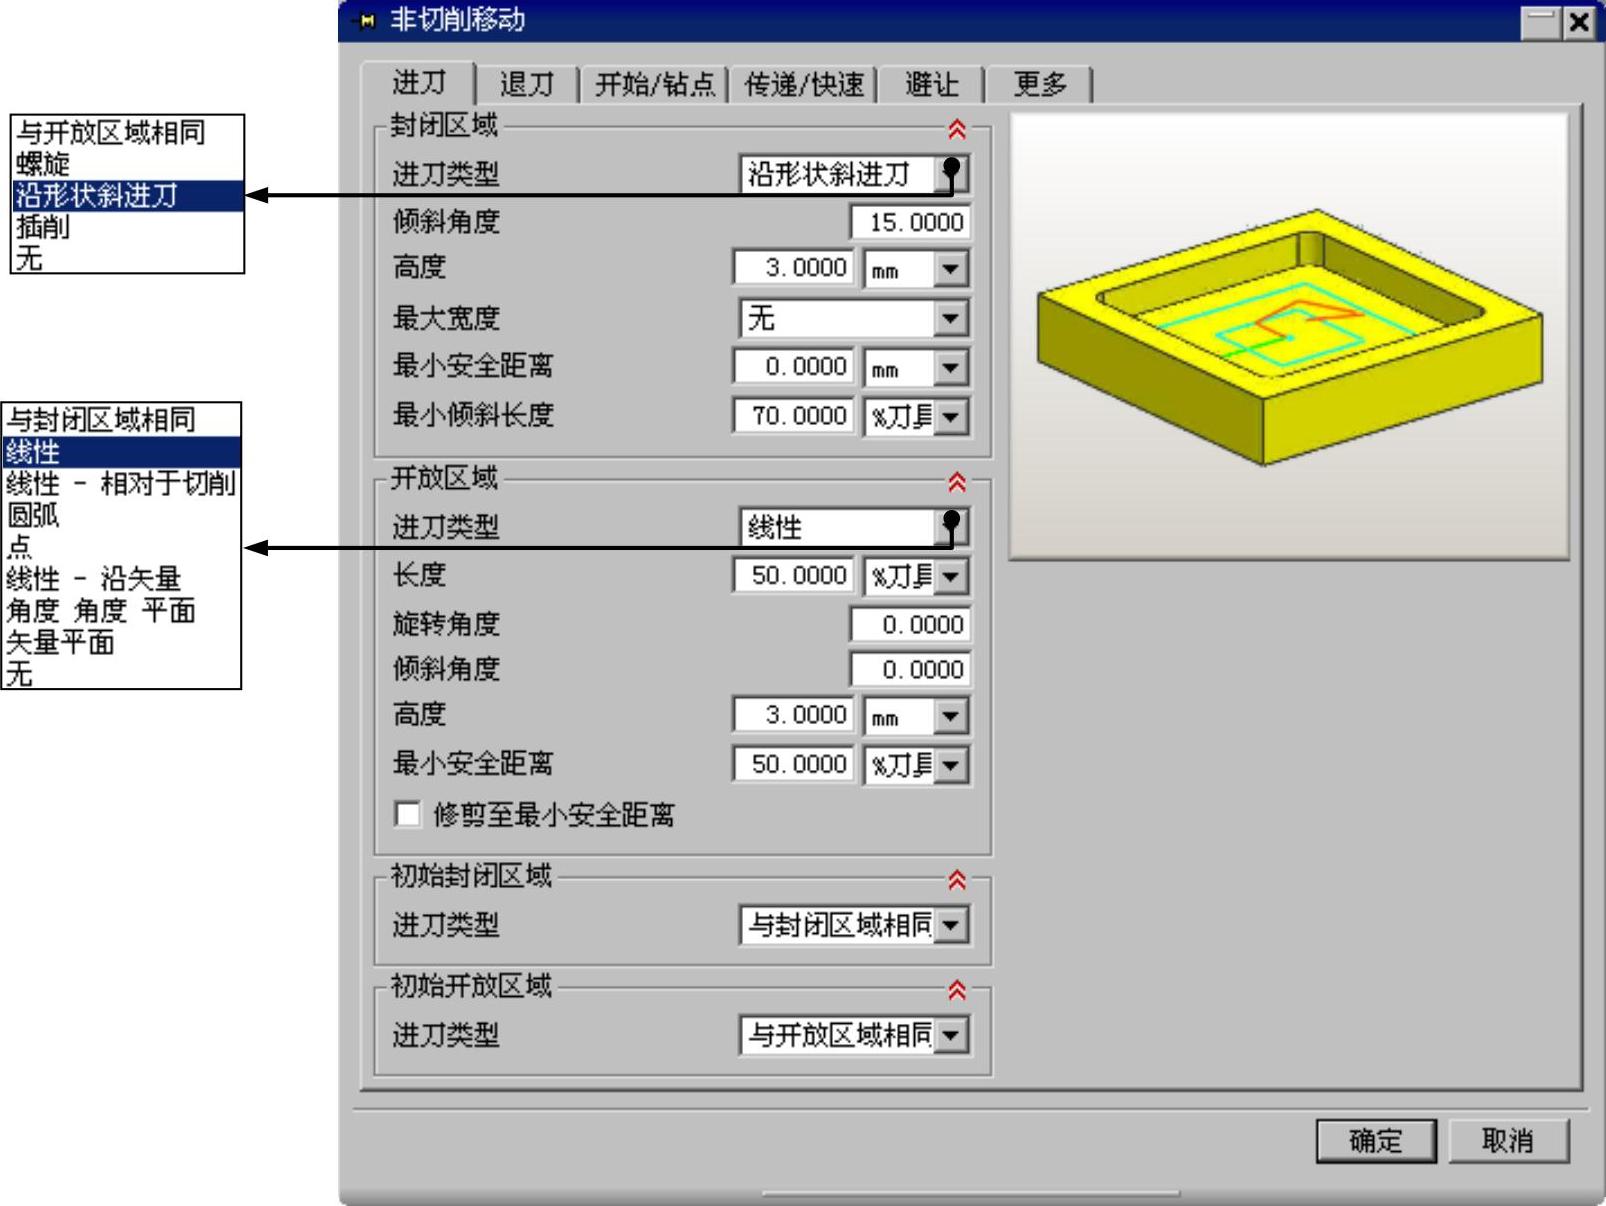This screenshot has width=1606, height=1206.
Task: Click closed-area 最小安全距离 field 0.0000
Action: point(794,367)
